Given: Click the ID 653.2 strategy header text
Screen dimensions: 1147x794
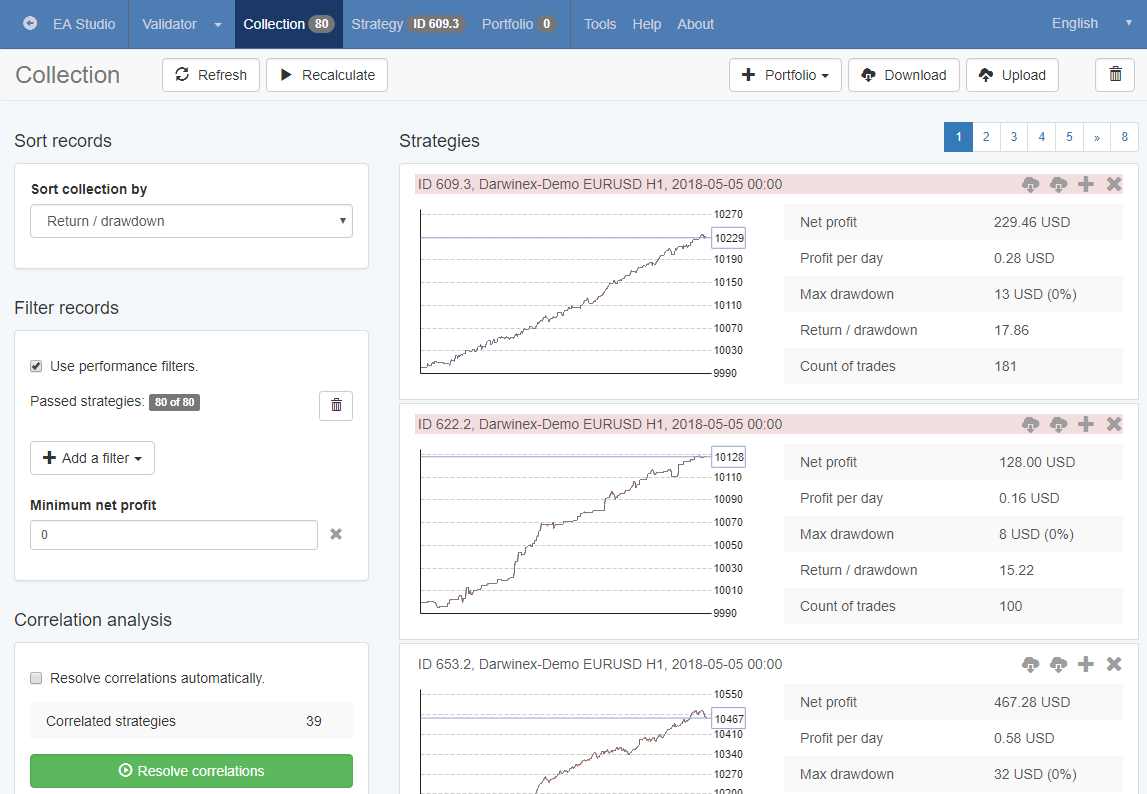Looking at the screenshot, I should pyautogui.click(x=600, y=664).
